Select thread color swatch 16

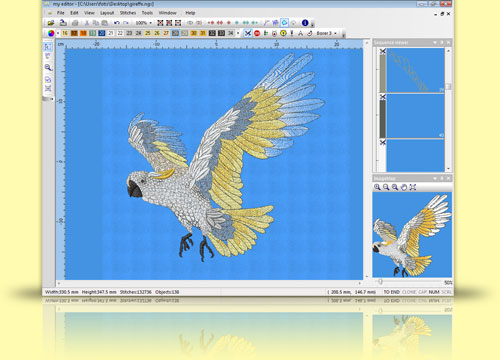(65, 33)
